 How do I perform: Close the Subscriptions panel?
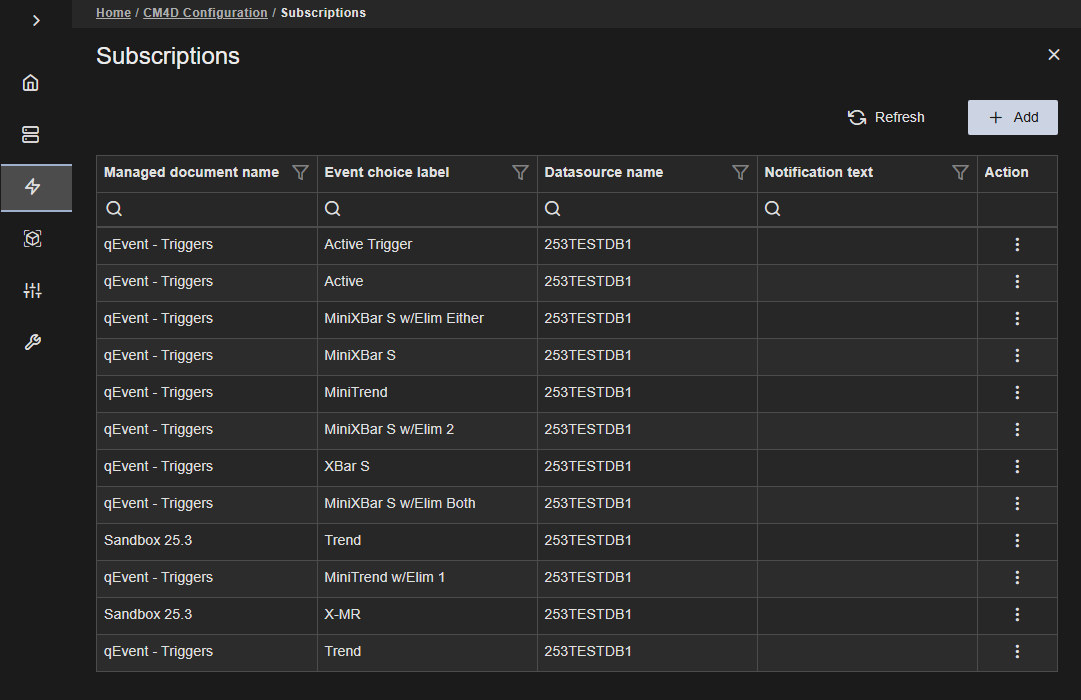pyautogui.click(x=1053, y=55)
